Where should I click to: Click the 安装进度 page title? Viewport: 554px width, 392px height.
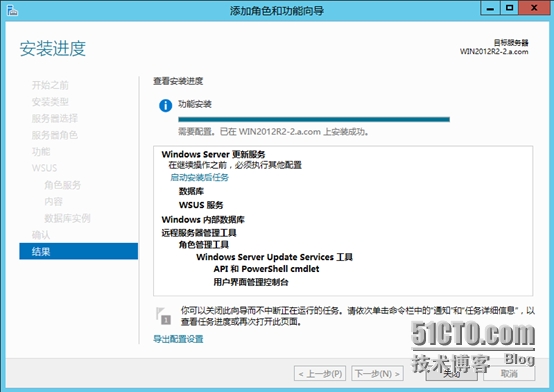click(53, 48)
